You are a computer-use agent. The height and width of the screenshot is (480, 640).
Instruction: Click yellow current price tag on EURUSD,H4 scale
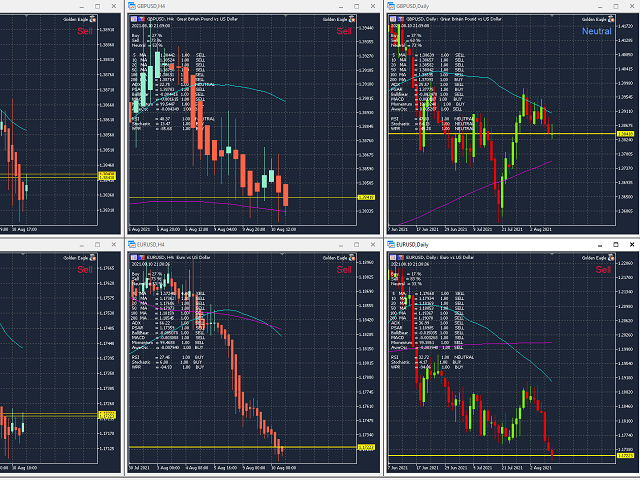pos(366,447)
